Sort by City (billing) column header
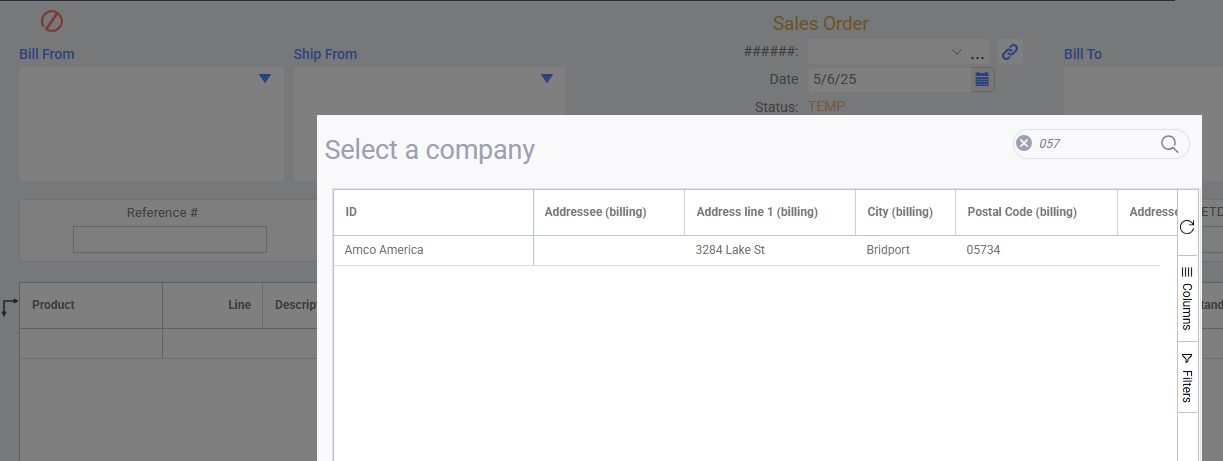 pyautogui.click(x=905, y=212)
